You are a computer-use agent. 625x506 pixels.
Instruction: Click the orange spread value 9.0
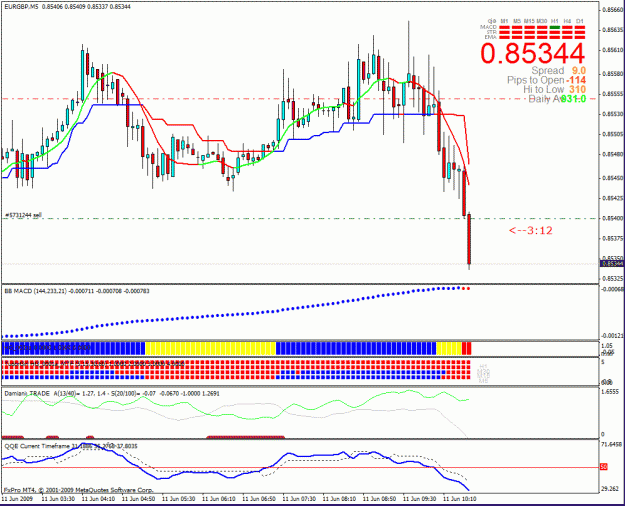579,71
